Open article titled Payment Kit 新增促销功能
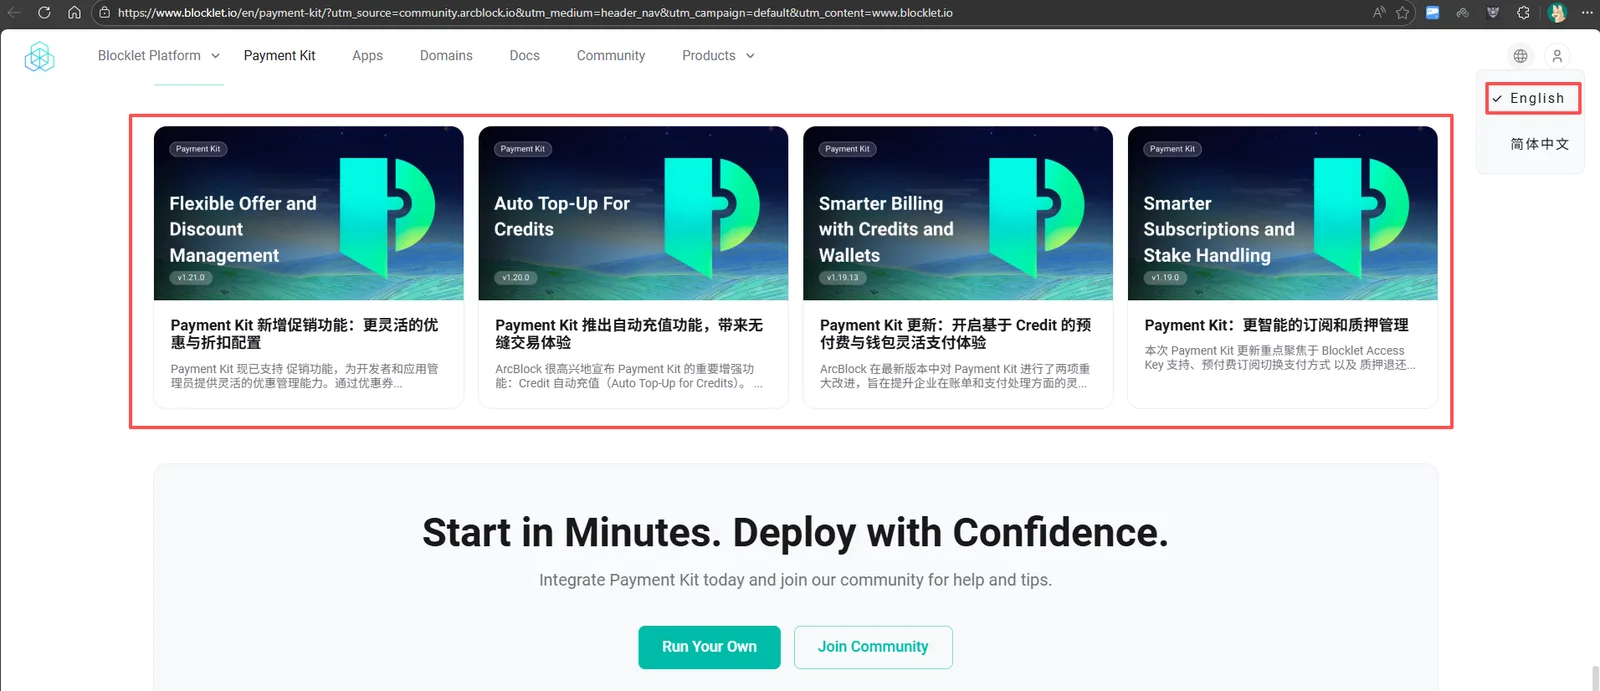The image size is (1600, 691). [x=304, y=334]
